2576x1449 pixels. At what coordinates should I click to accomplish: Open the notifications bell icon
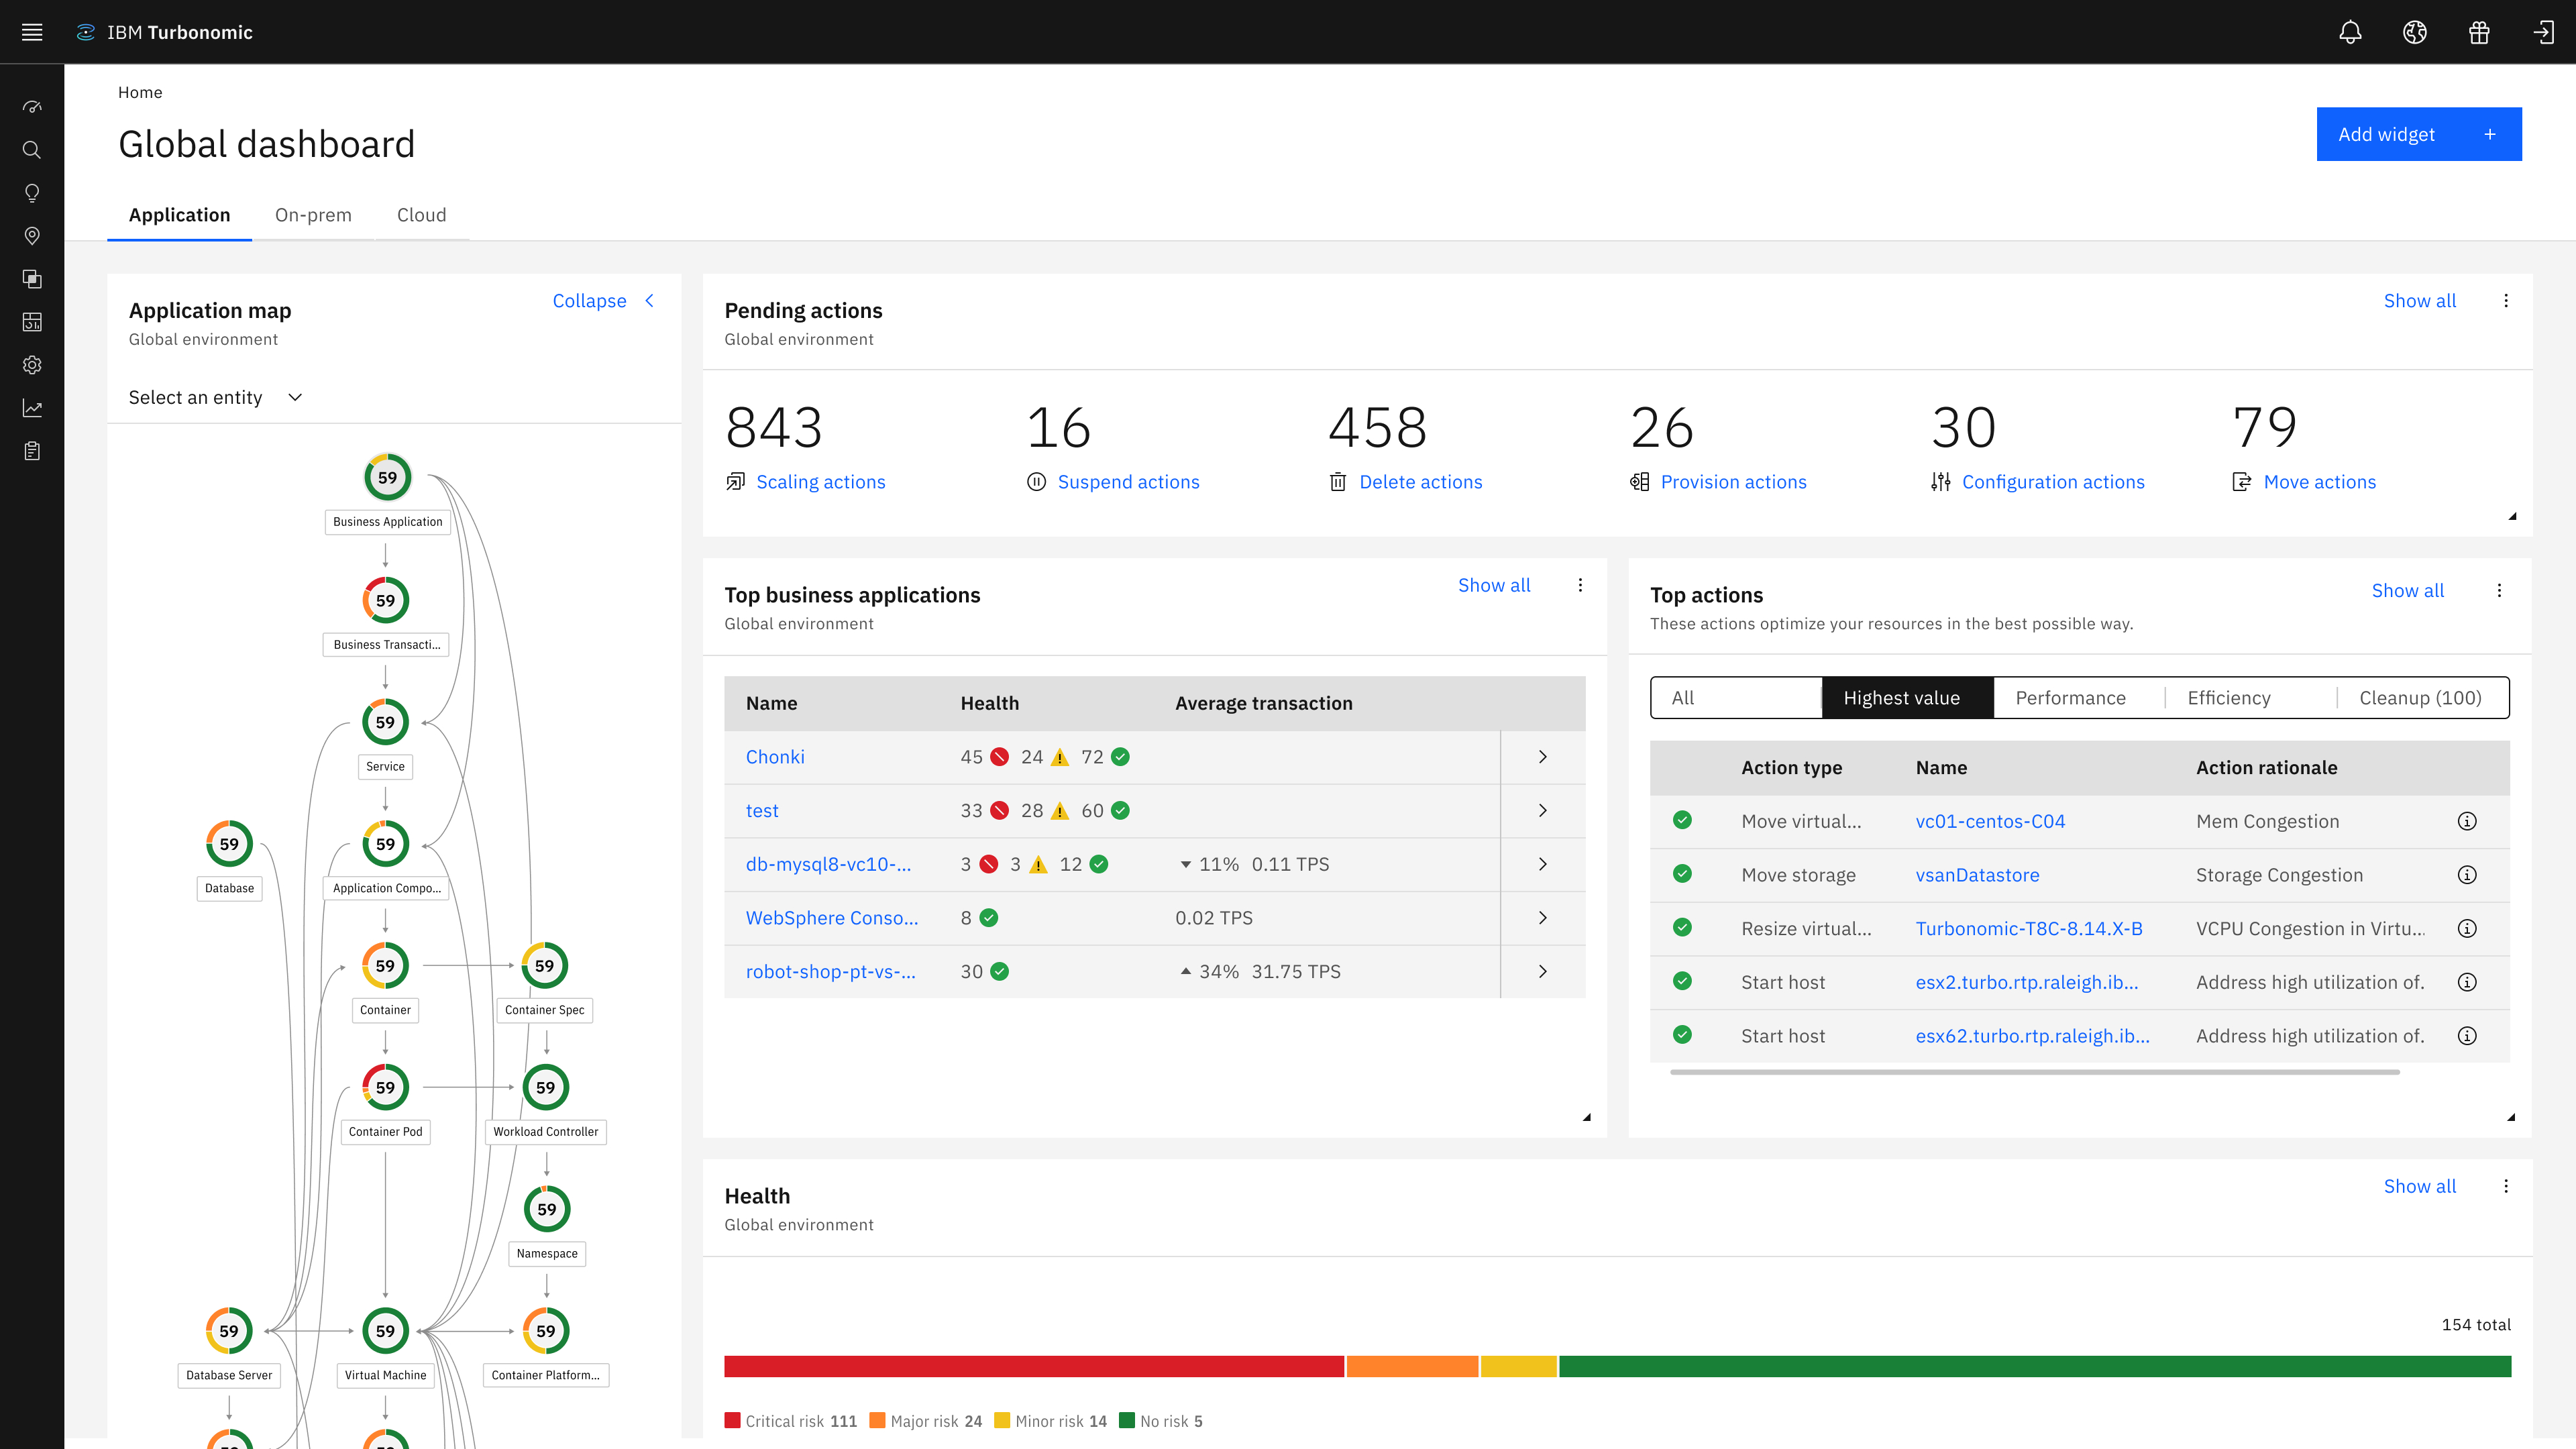2350,32
